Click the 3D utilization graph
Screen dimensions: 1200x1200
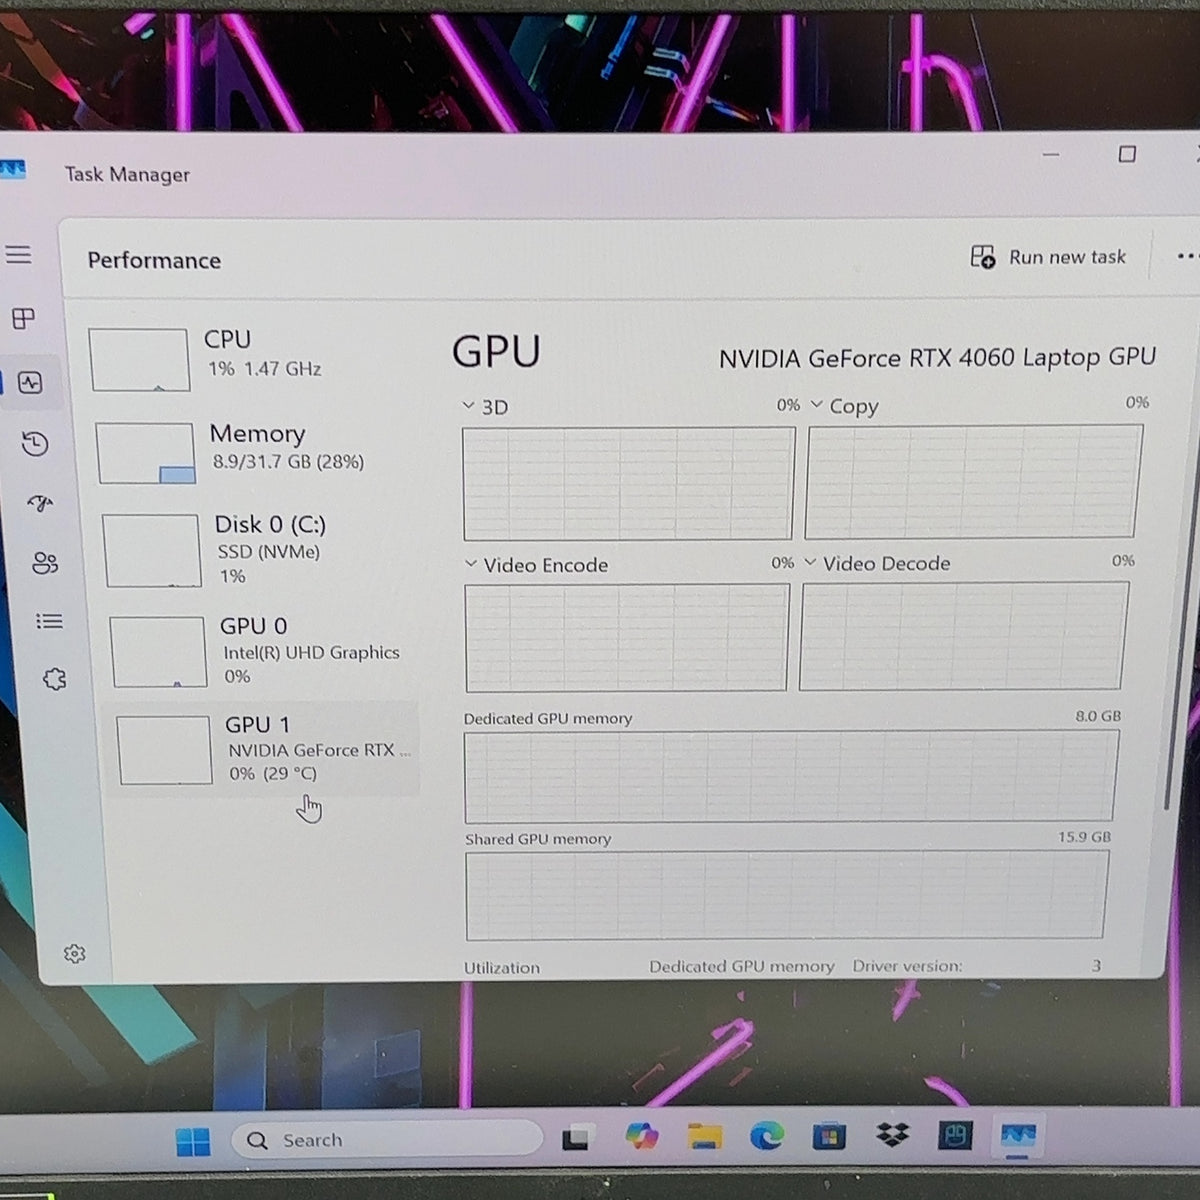pyautogui.click(x=629, y=483)
